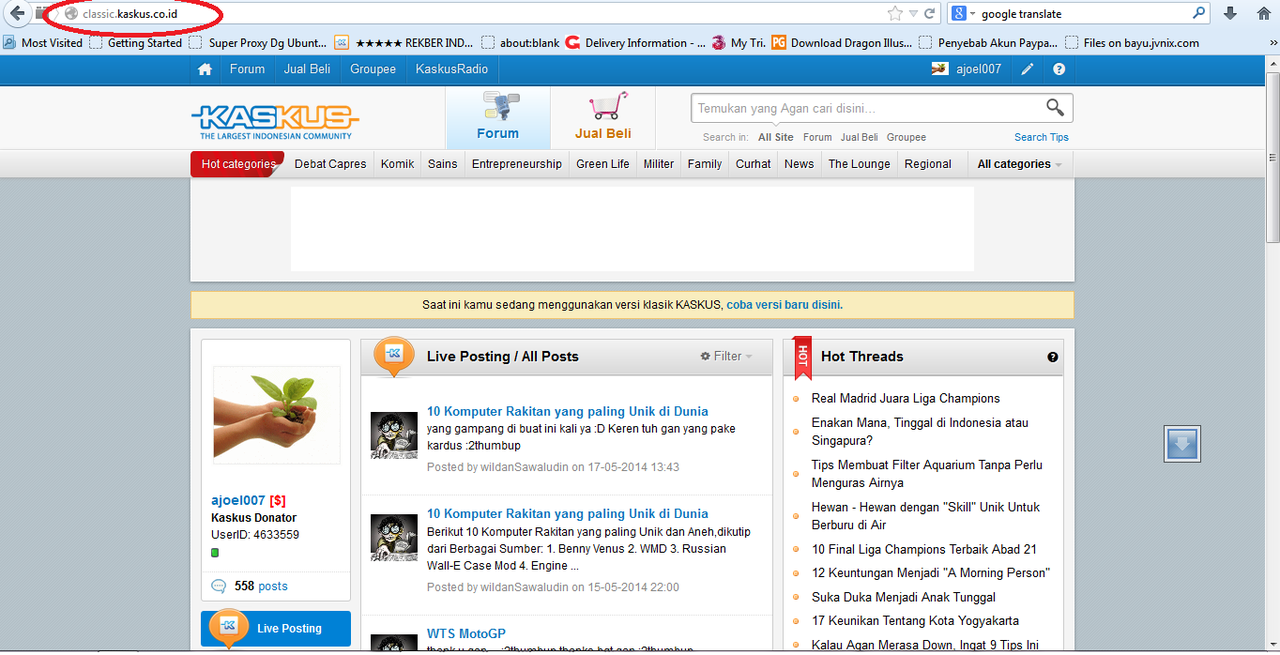1280x655 pixels.
Task: Open the WTS MotoGP post
Action: 466,634
